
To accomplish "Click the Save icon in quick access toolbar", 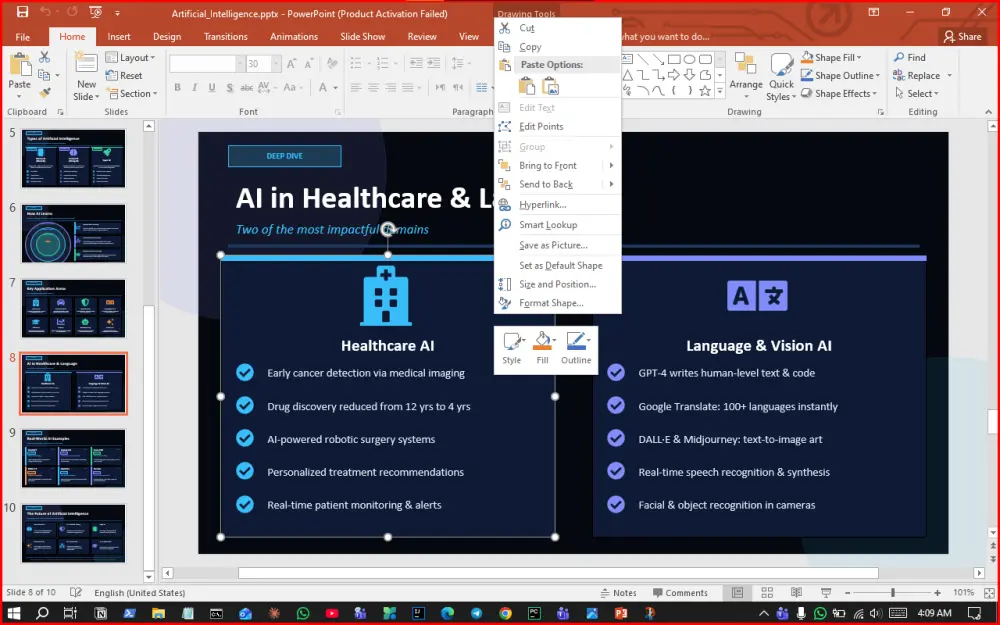I will pyautogui.click(x=22, y=12).
